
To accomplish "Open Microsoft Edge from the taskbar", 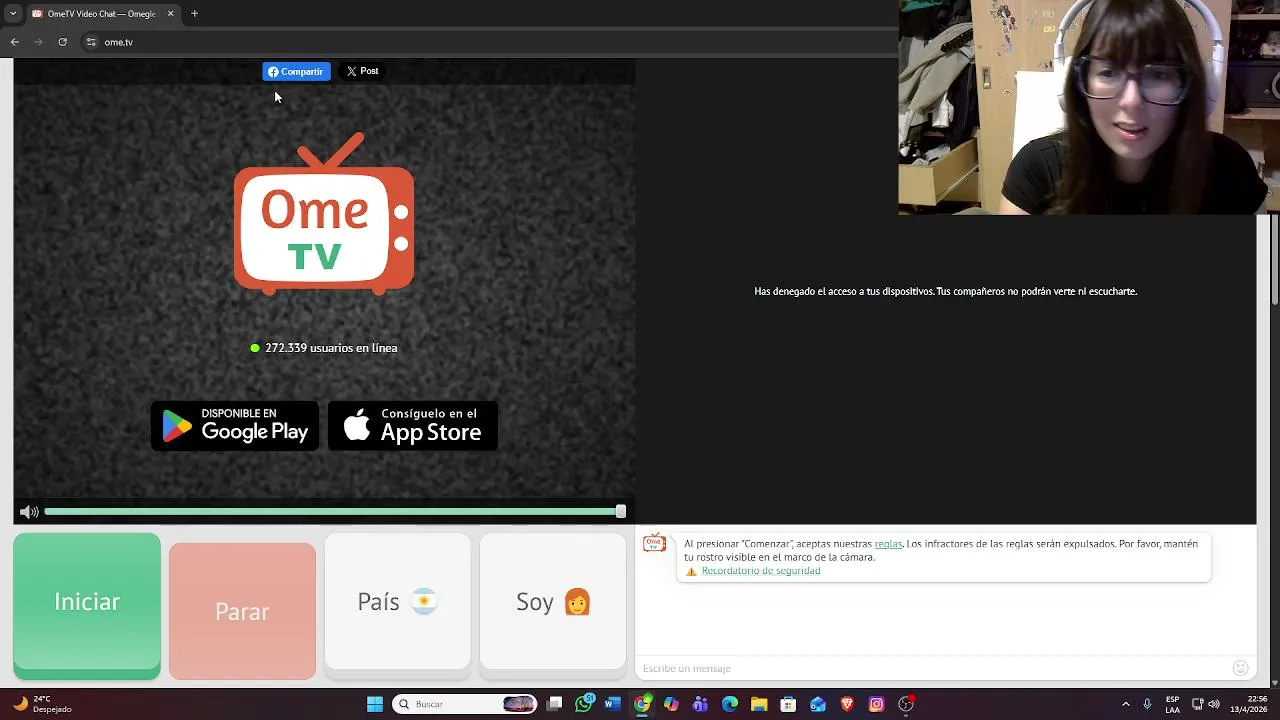I will pyautogui.click(x=730, y=704).
